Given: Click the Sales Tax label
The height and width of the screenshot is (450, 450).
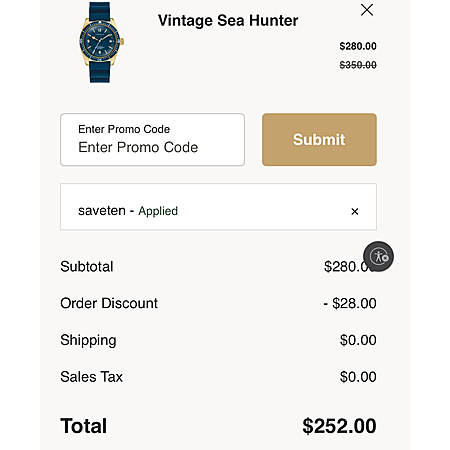Looking at the screenshot, I should pyautogui.click(x=92, y=377).
